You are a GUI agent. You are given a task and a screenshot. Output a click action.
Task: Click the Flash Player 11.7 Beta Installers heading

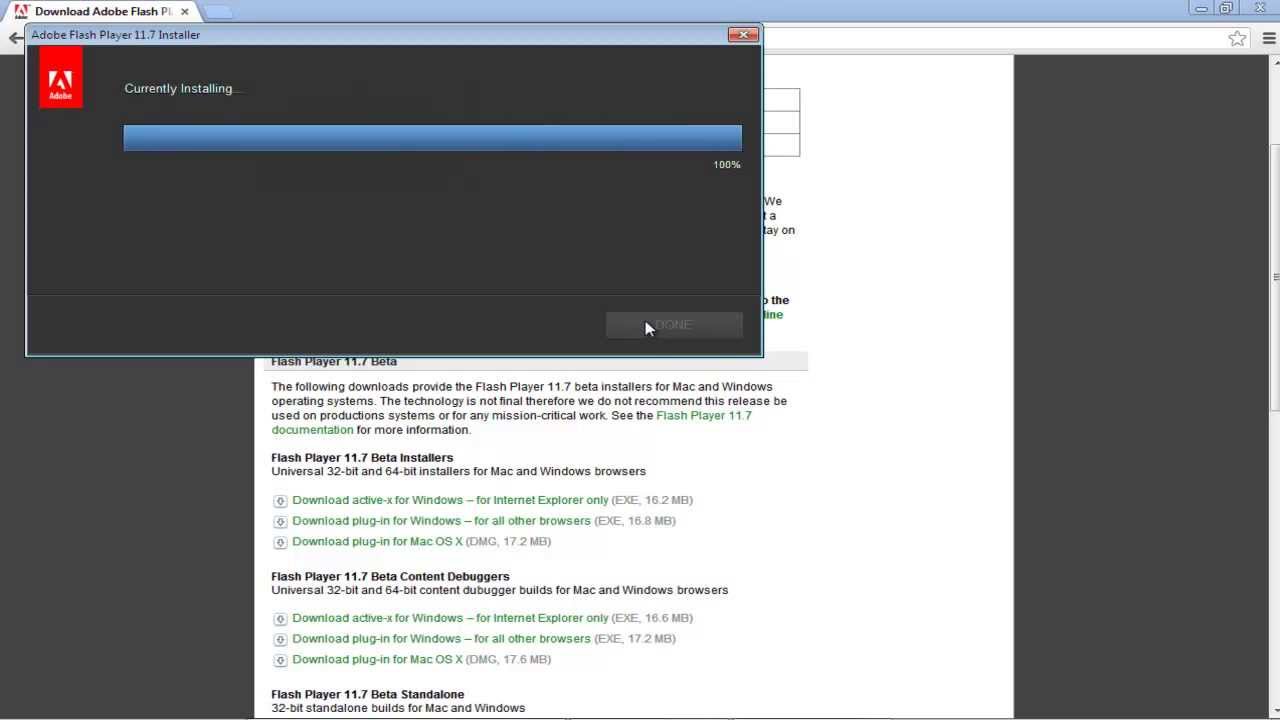[x=362, y=458]
